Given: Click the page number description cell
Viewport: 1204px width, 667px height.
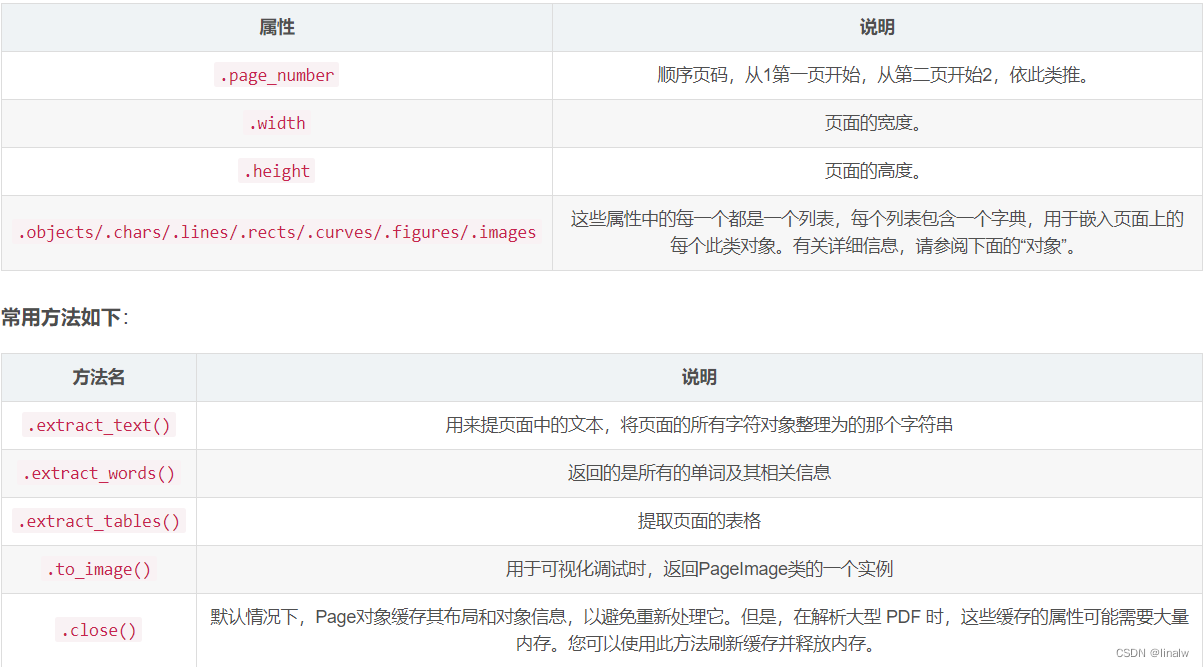Looking at the screenshot, I should (877, 74).
